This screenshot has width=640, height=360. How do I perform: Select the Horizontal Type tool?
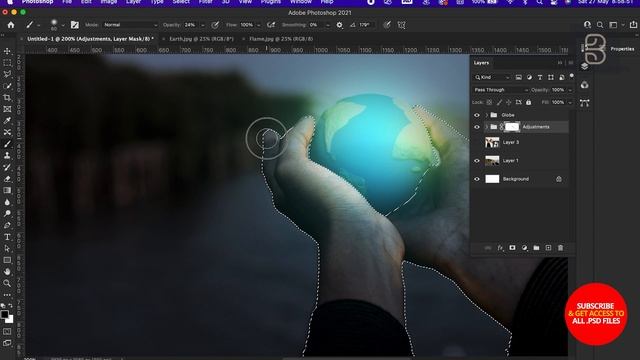(x=7, y=237)
